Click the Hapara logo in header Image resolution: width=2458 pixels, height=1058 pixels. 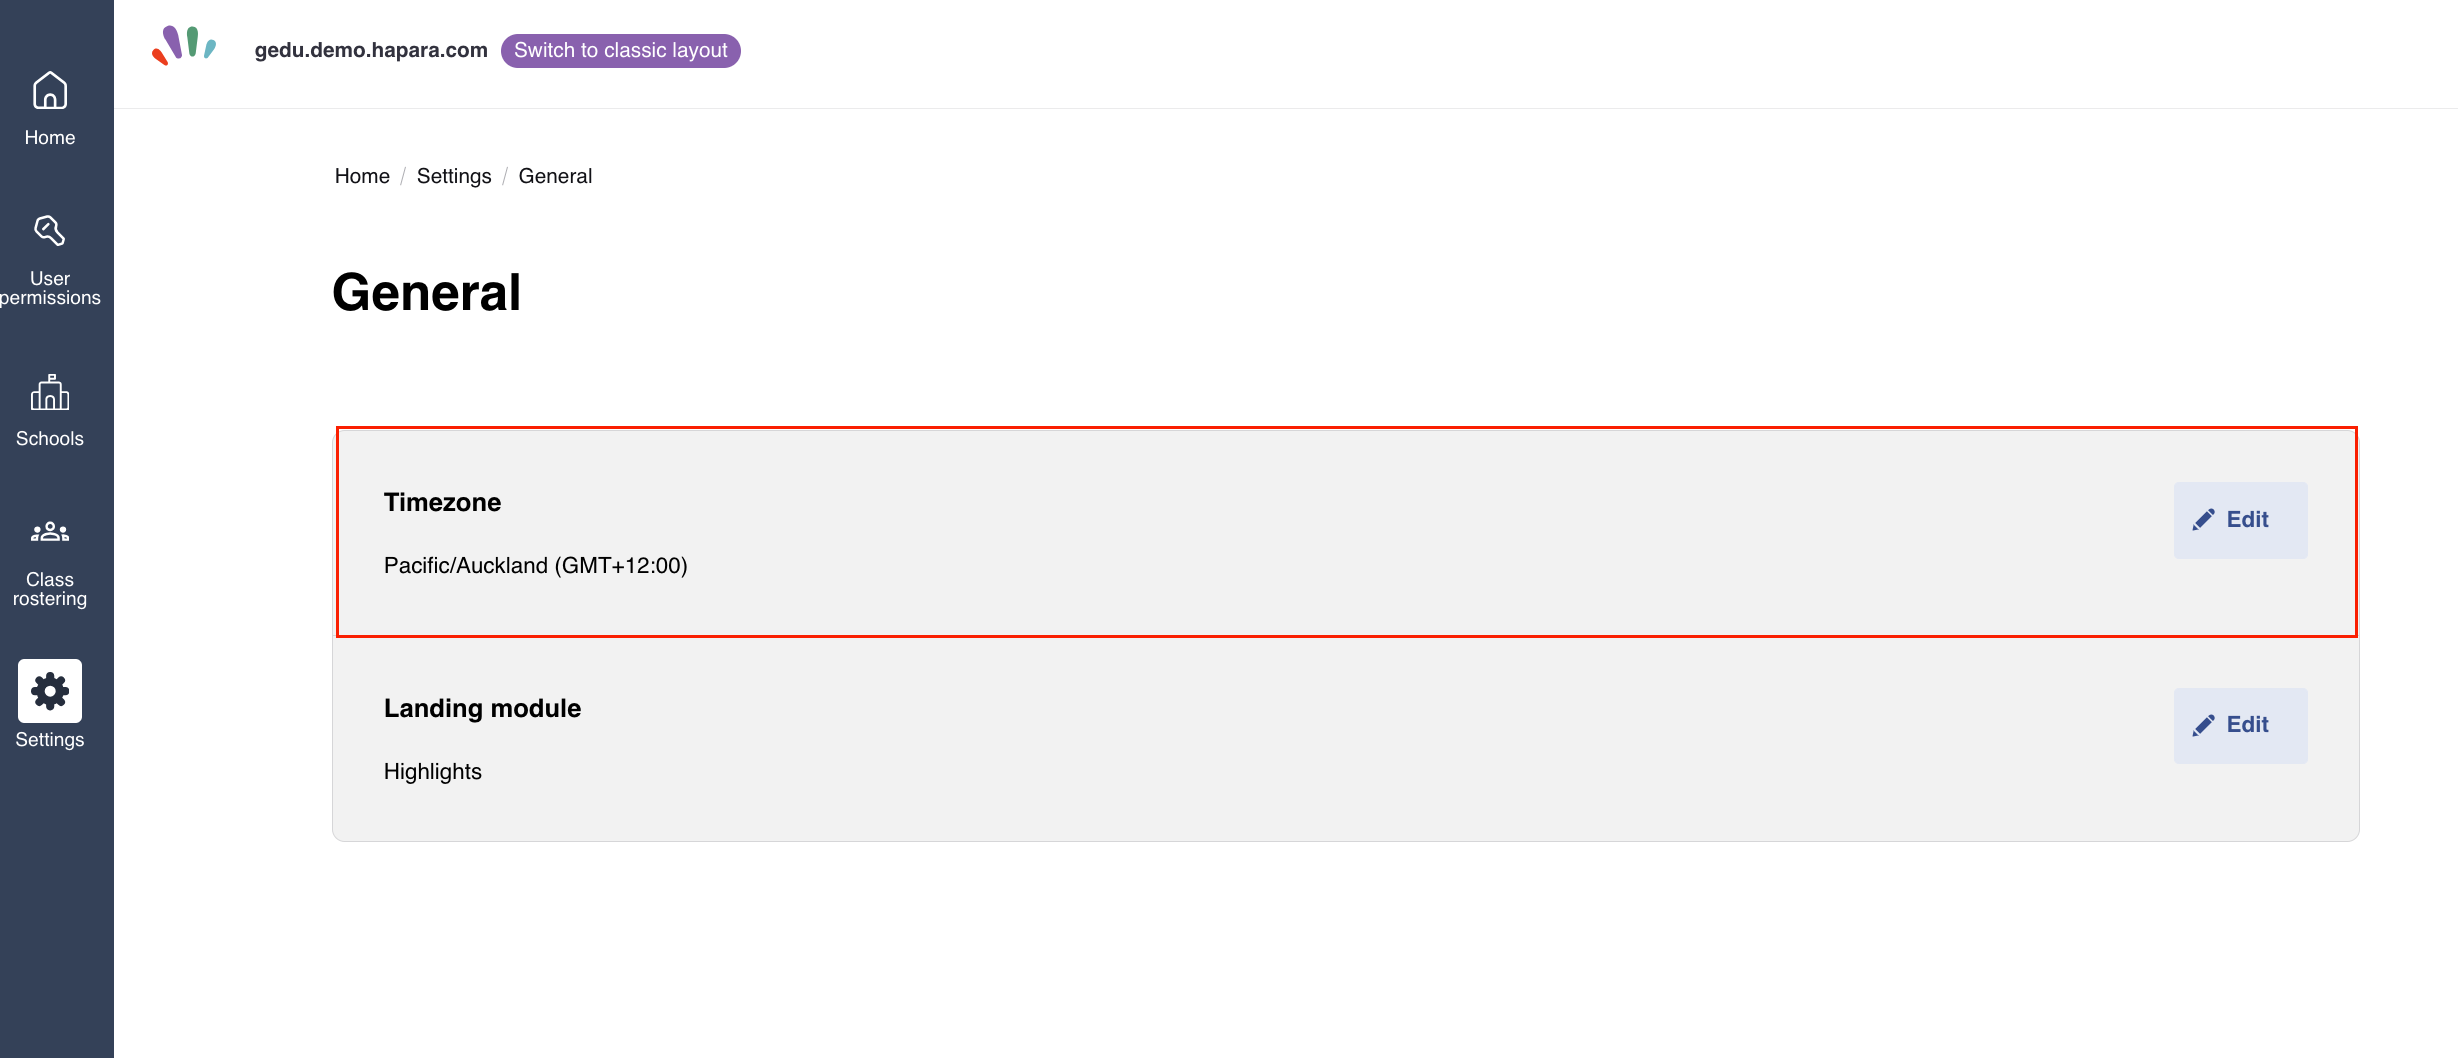[x=184, y=46]
